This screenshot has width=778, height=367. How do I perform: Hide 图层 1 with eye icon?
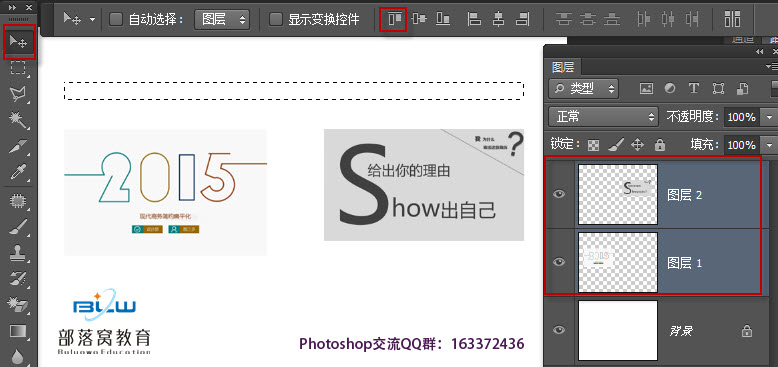pyautogui.click(x=559, y=262)
